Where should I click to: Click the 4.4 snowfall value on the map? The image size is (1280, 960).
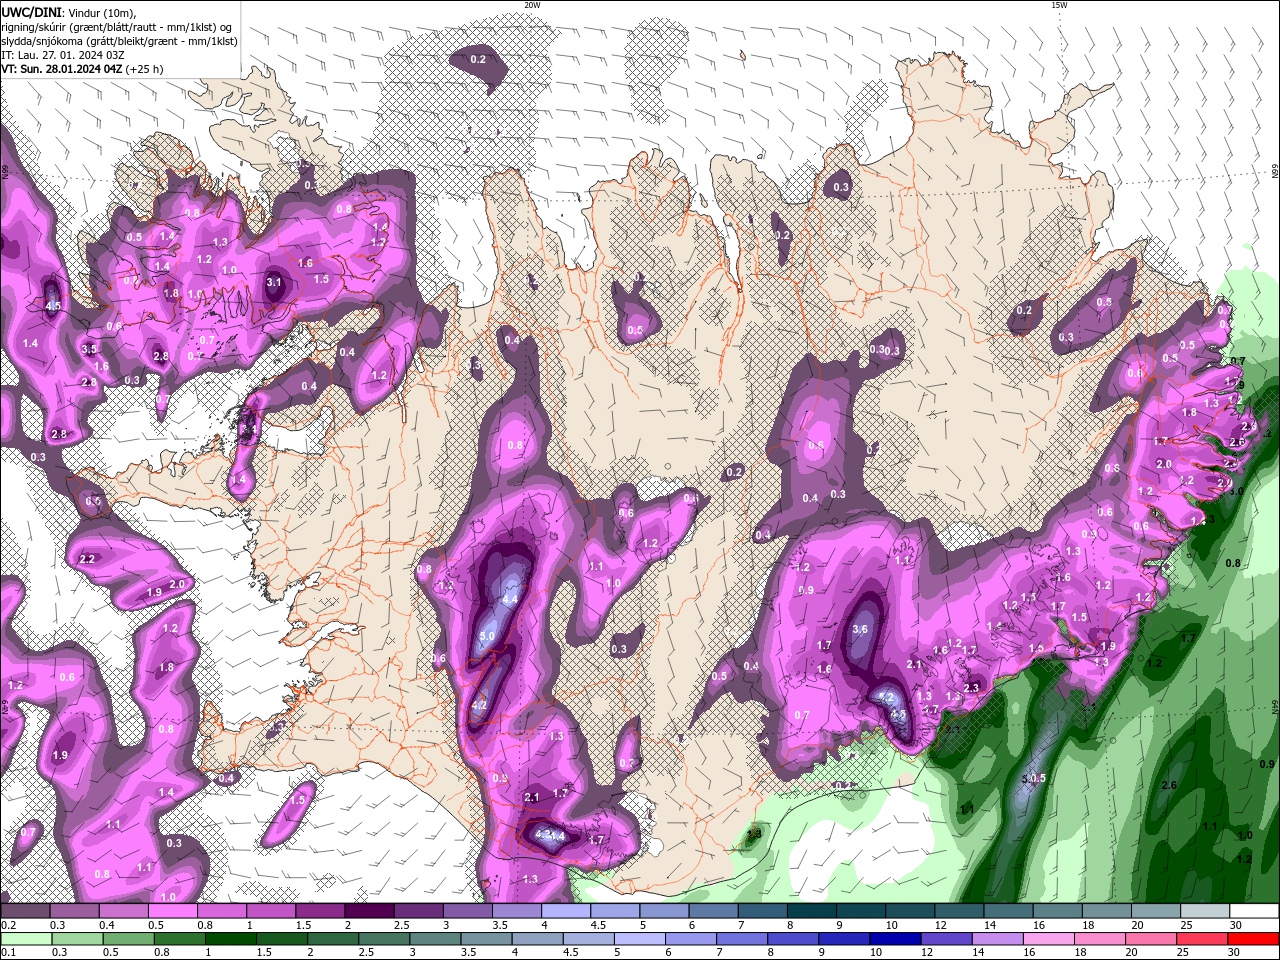(509, 599)
